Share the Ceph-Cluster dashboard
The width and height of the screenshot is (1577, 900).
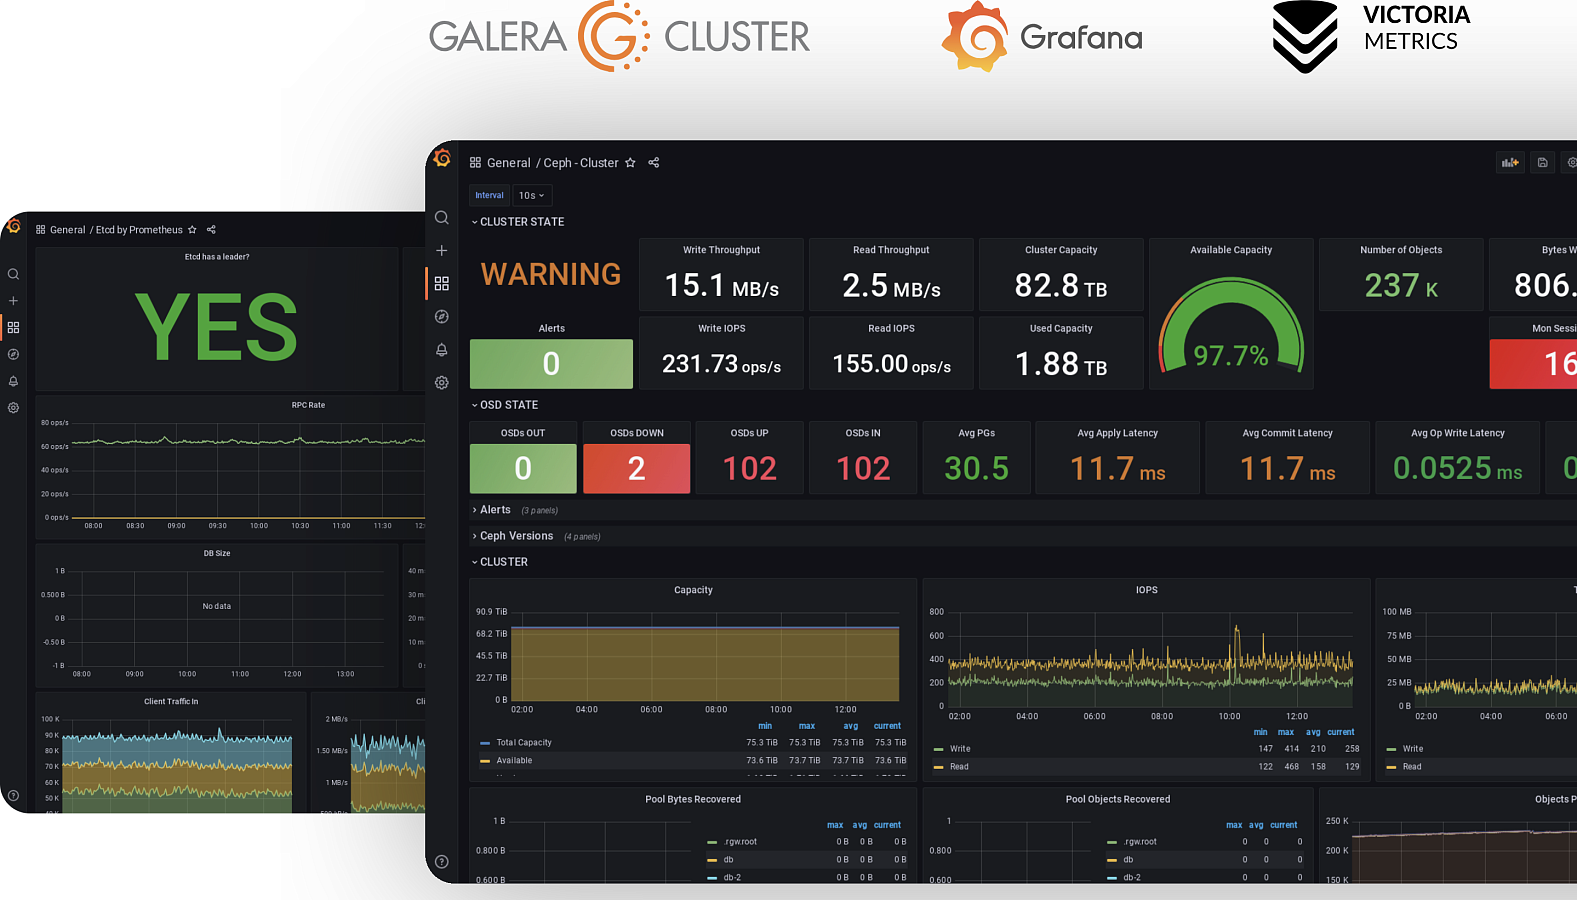pos(654,163)
